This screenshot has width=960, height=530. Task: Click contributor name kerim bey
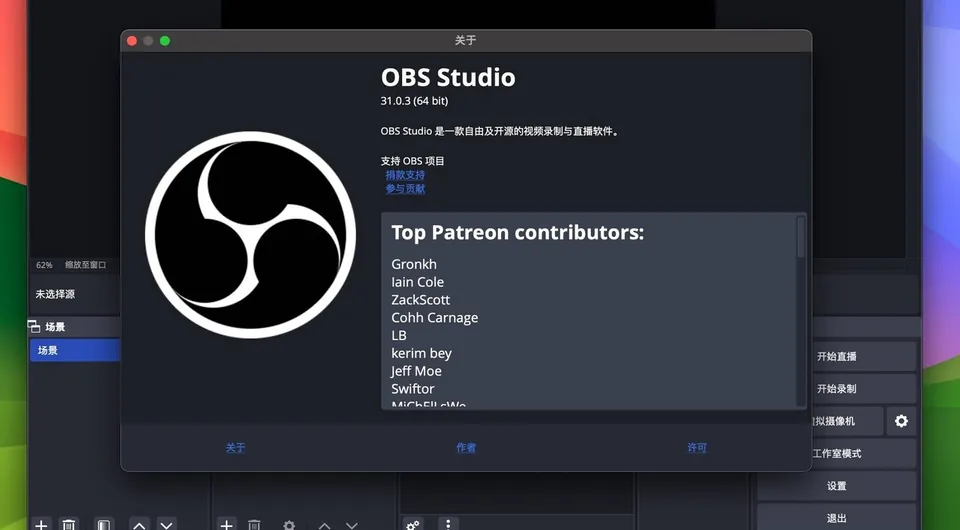click(x=421, y=353)
